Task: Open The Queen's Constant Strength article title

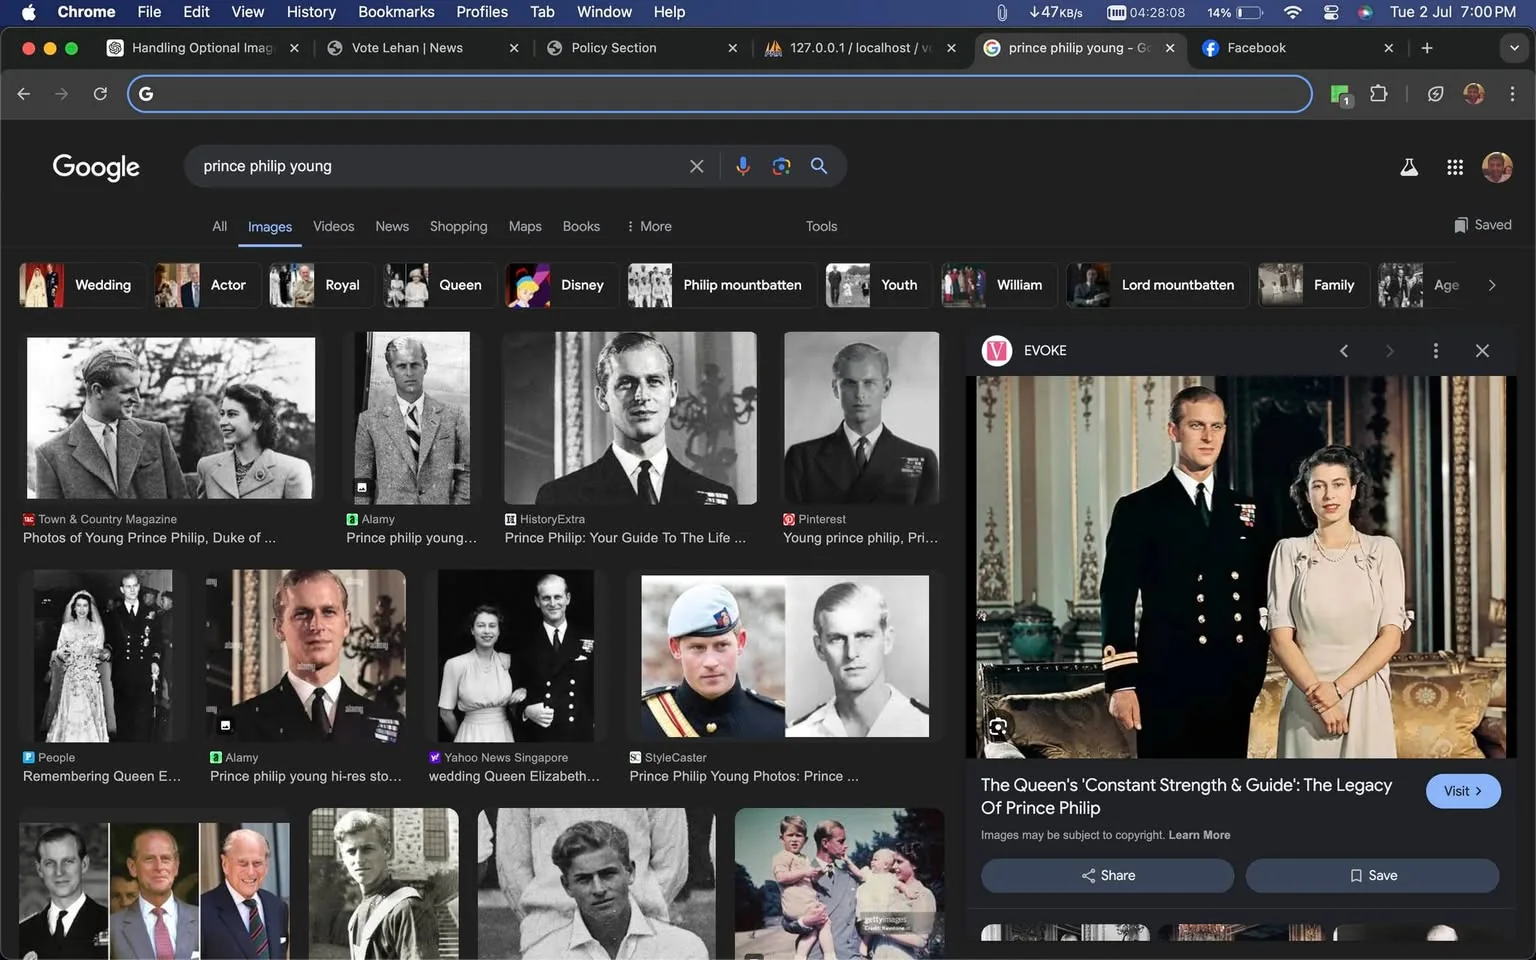Action: pyautogui.click(x=1186, y=796)
